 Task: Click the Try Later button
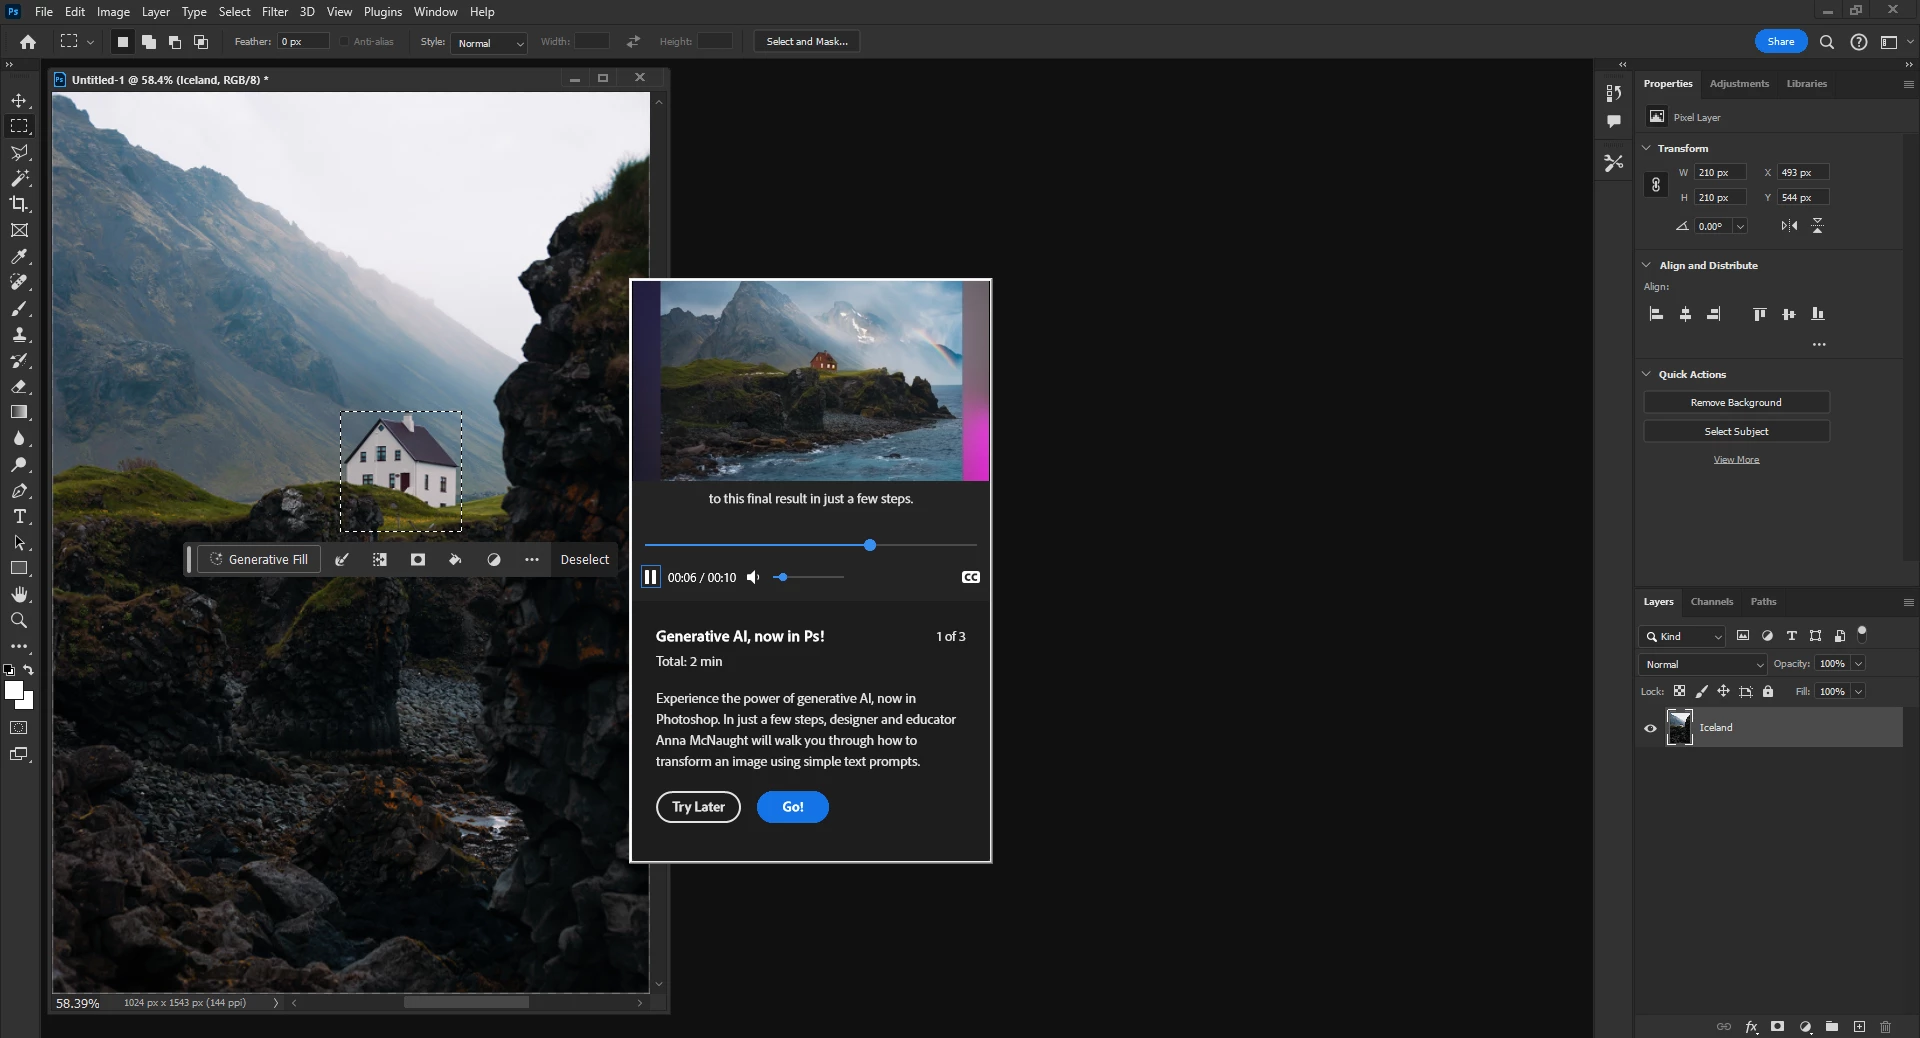[698, 807]
